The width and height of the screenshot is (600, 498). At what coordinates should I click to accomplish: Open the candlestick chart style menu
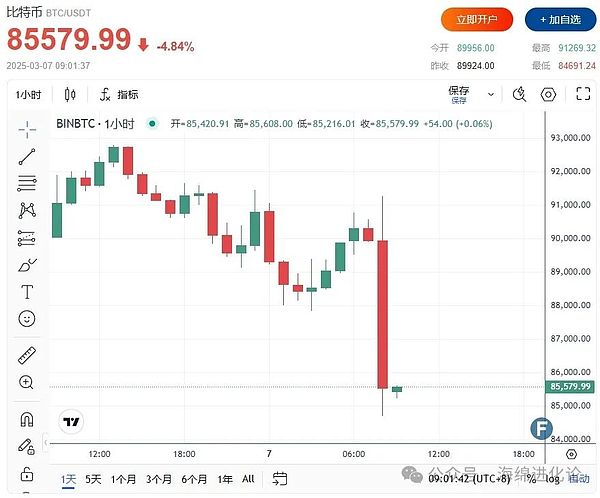click(69, 95)
